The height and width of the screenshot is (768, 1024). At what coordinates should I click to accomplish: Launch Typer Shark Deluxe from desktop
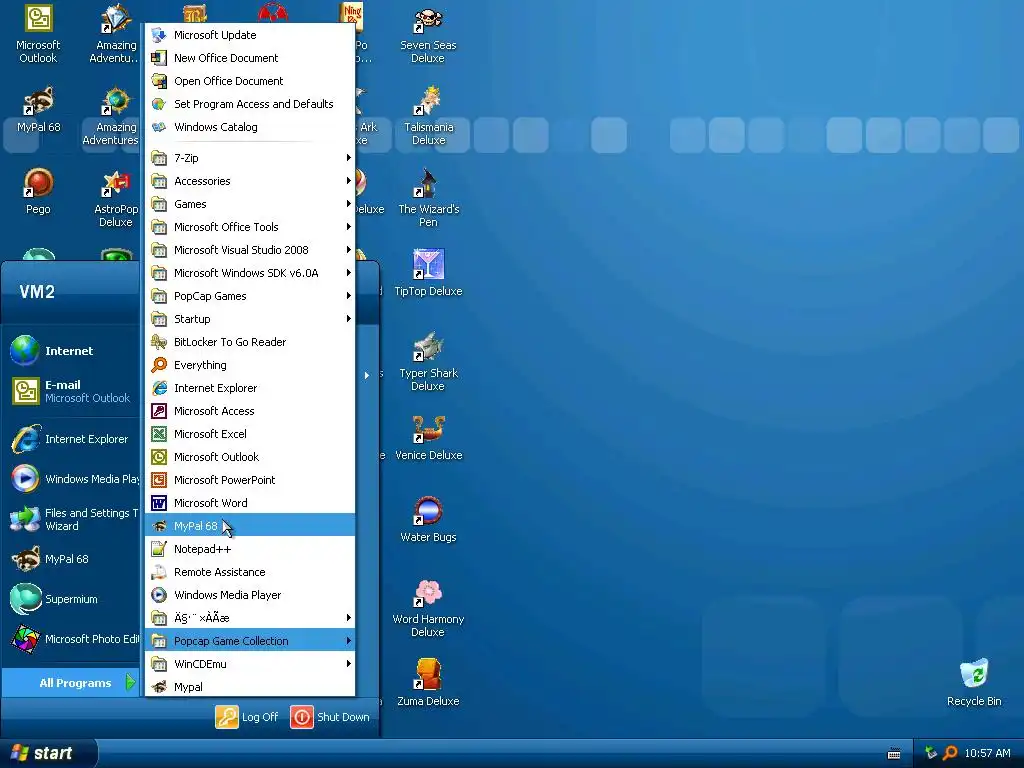coord(428,362)
